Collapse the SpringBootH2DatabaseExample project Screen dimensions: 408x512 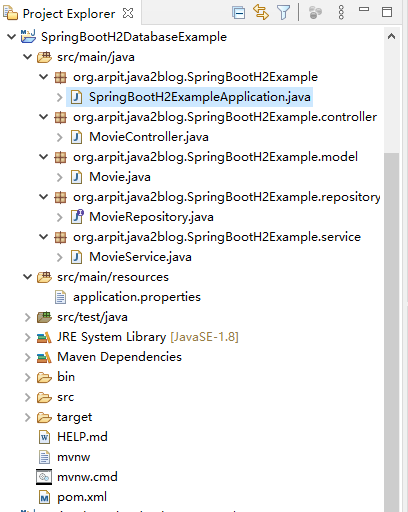coord(12,37)
